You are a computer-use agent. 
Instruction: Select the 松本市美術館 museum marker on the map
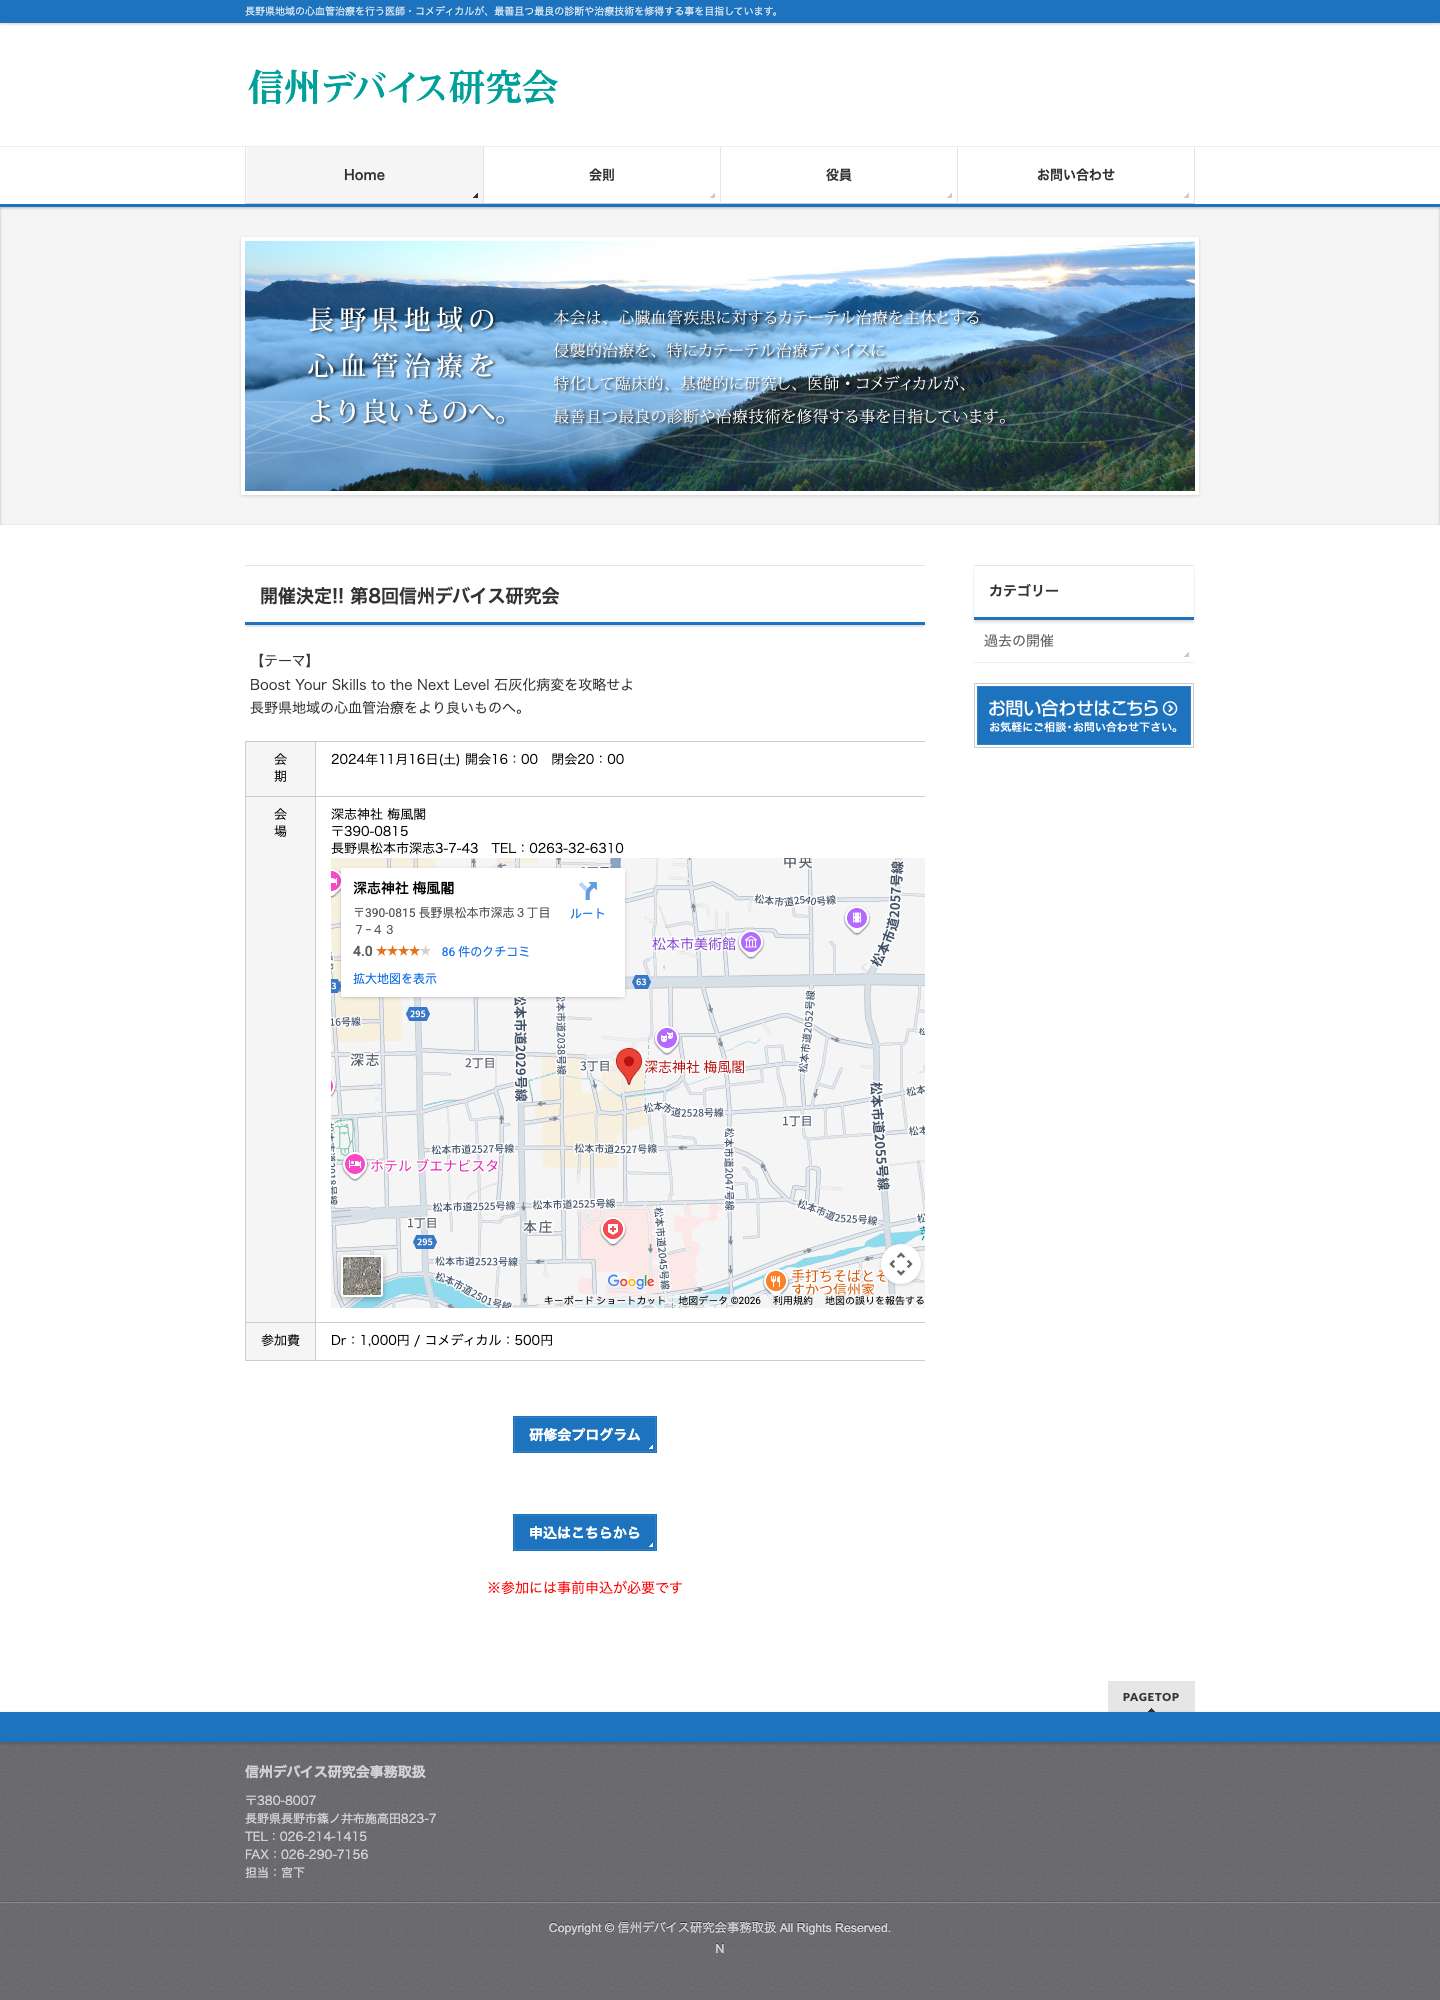[751, 943]
